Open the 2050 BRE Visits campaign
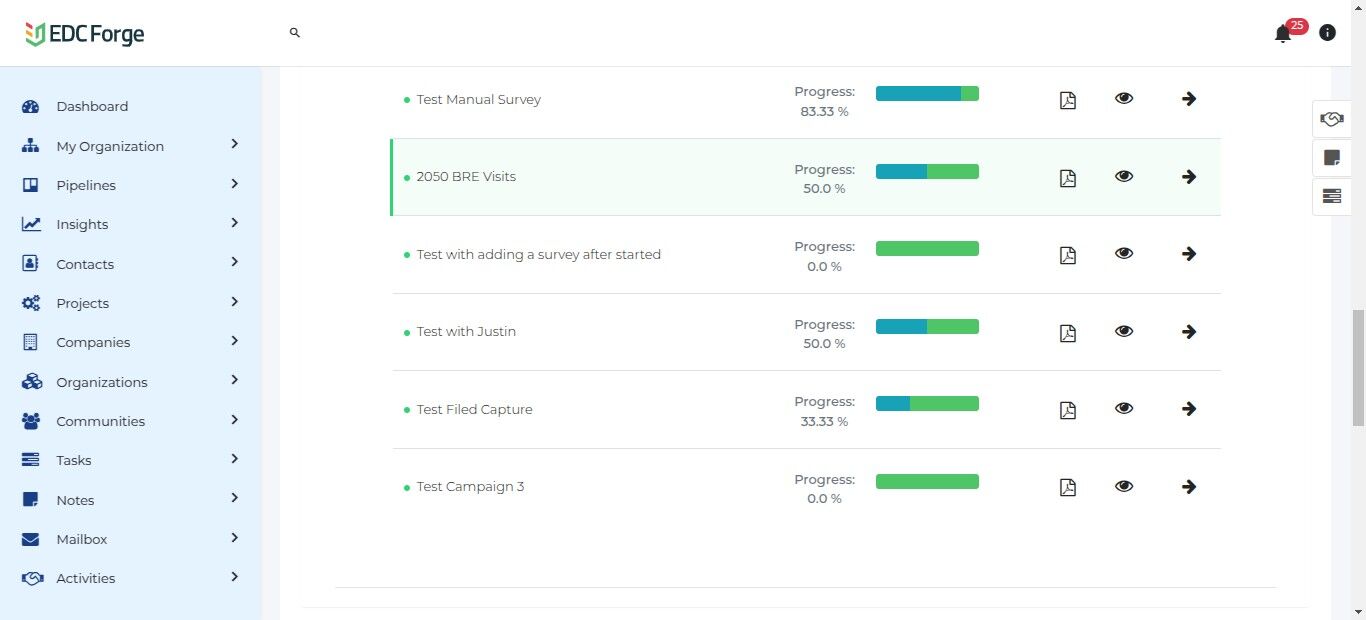Viewport: 1366px width, 620px height. 466,177
